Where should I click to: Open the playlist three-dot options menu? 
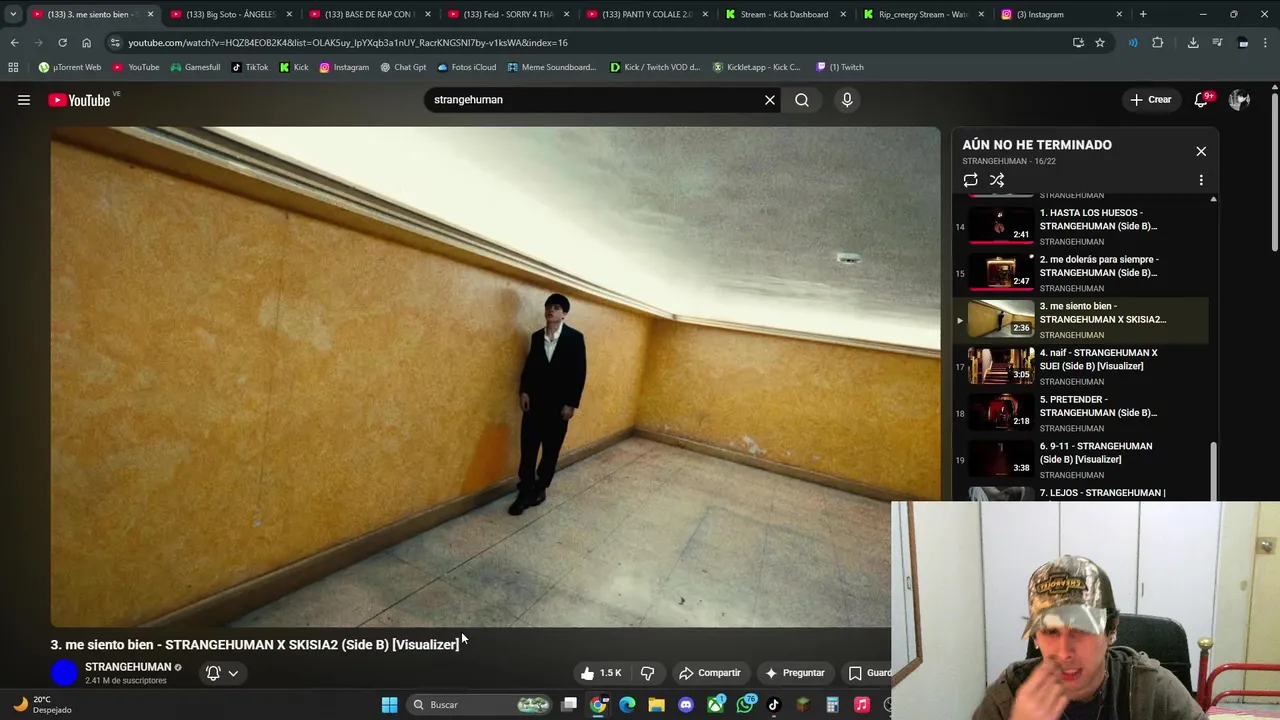coord(1201,180)
